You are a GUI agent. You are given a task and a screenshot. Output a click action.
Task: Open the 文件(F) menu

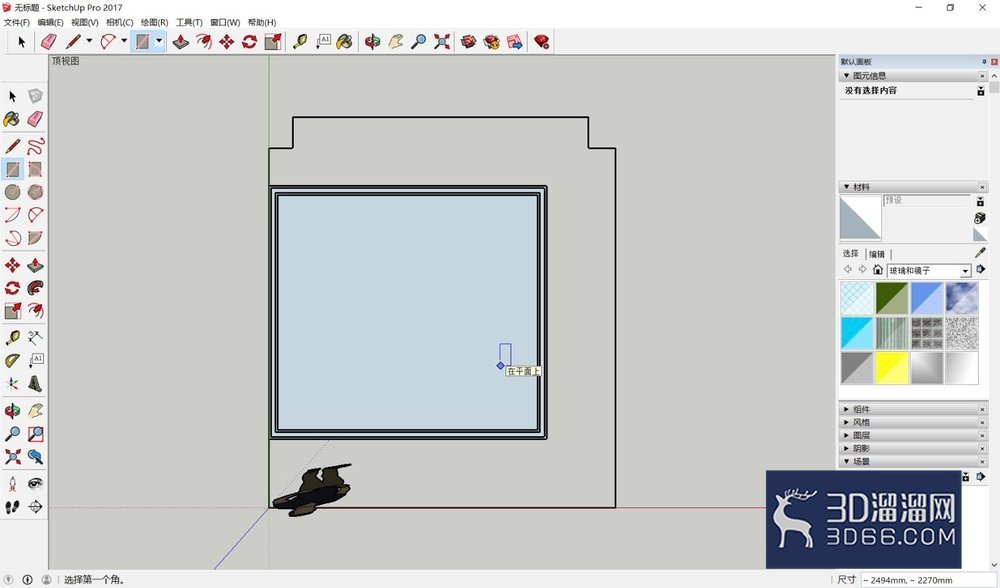pos(17,22)
